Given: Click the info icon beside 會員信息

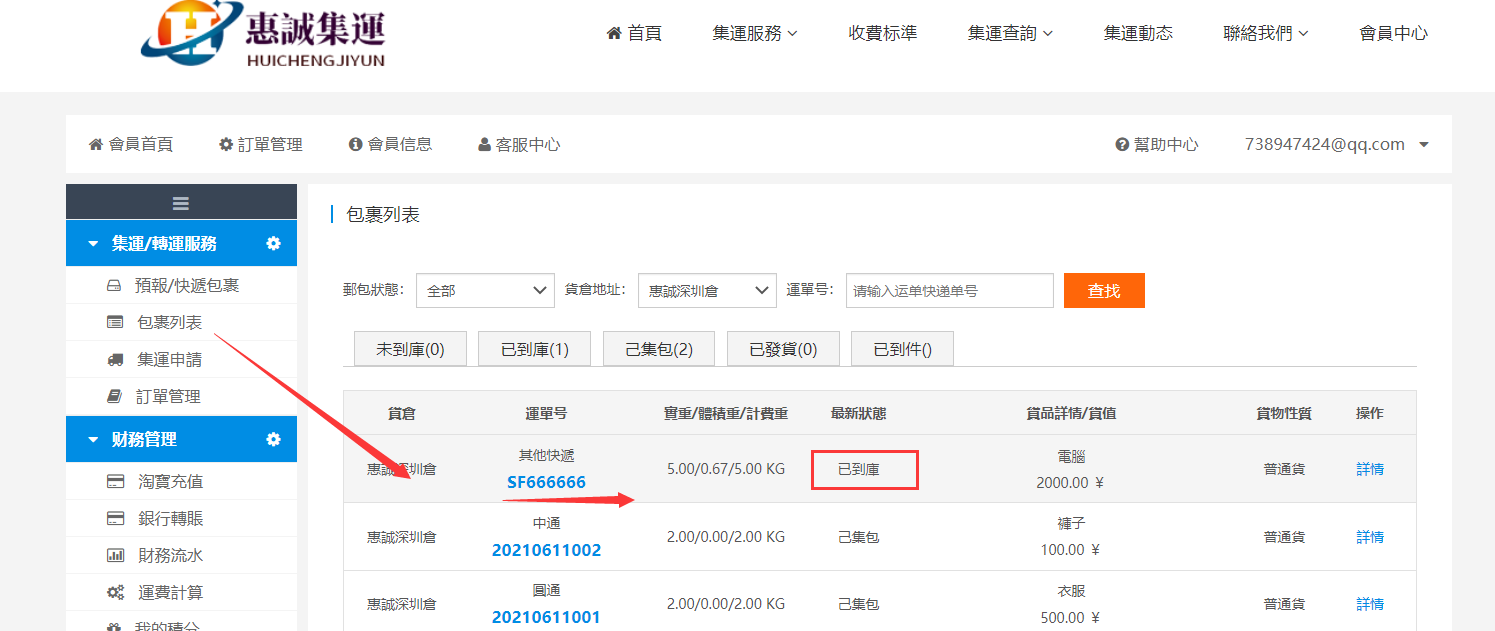Looking at the screenshot, I should pos(355,144).
